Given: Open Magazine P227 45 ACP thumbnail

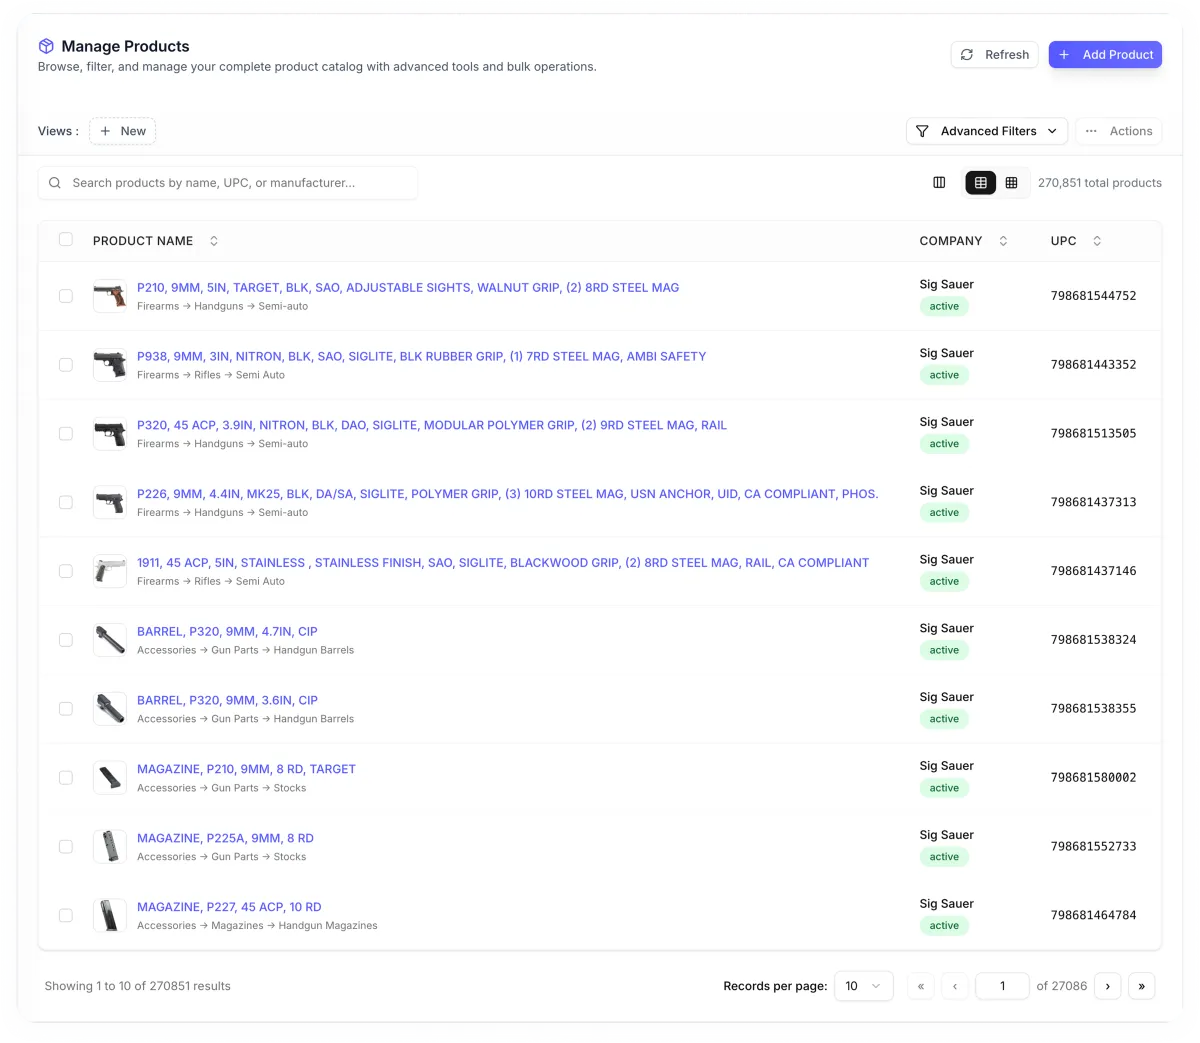Looking at the screenshot, I should coord(110,915).
